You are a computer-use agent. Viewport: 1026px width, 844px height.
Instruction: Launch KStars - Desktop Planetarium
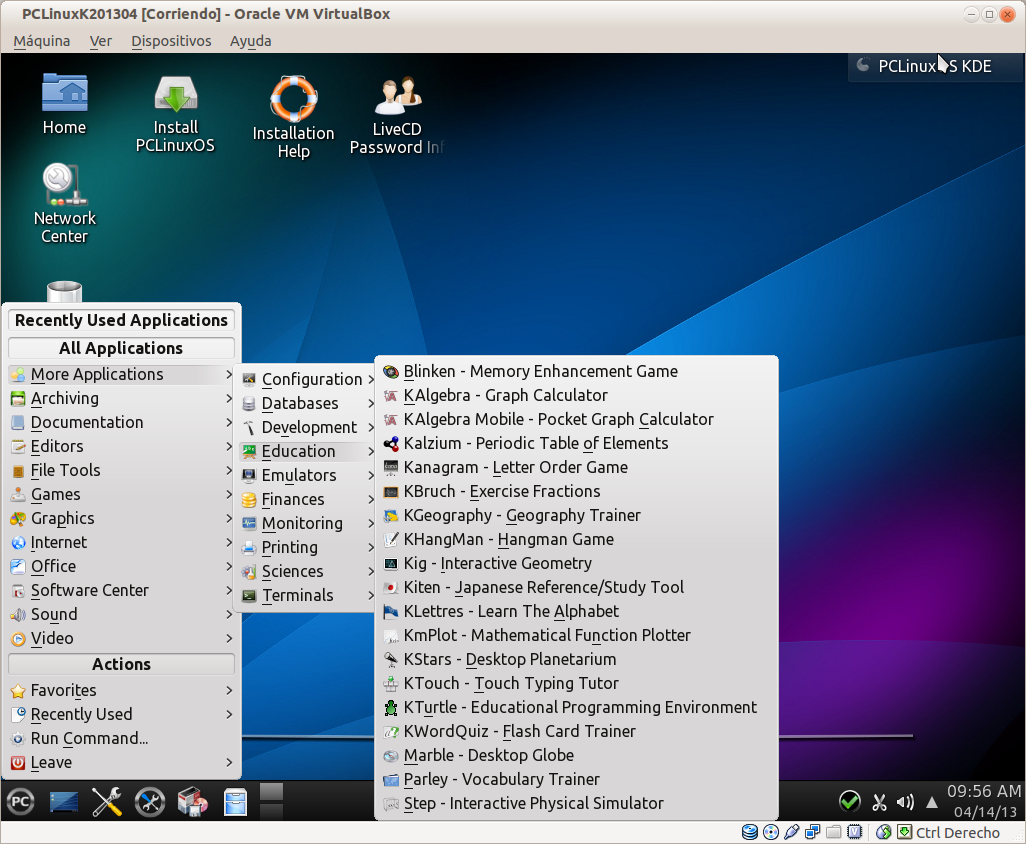[x=509, y=659]
